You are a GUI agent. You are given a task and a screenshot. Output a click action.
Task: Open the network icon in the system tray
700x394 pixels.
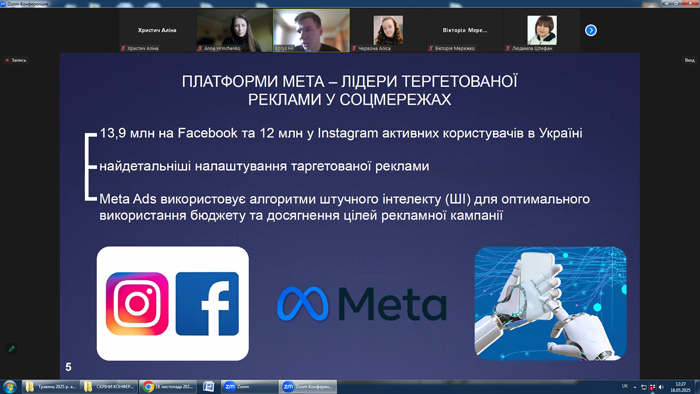pos(644,387)
